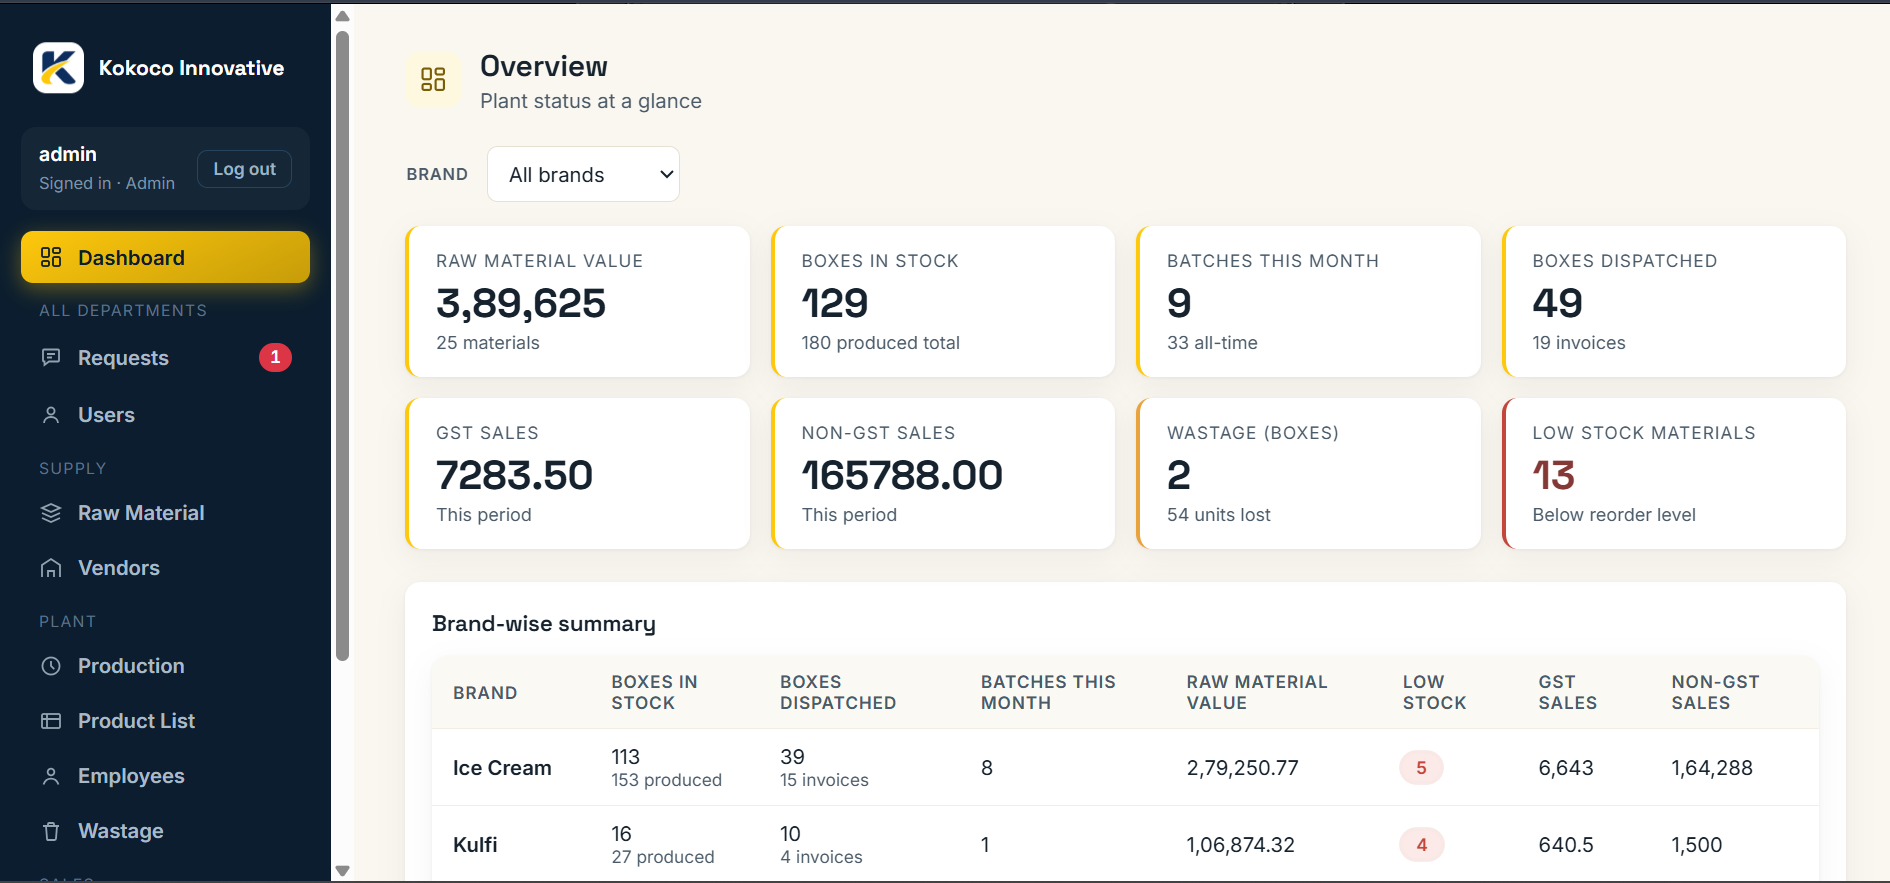Click the Requests notification badge

pos(275,357)
